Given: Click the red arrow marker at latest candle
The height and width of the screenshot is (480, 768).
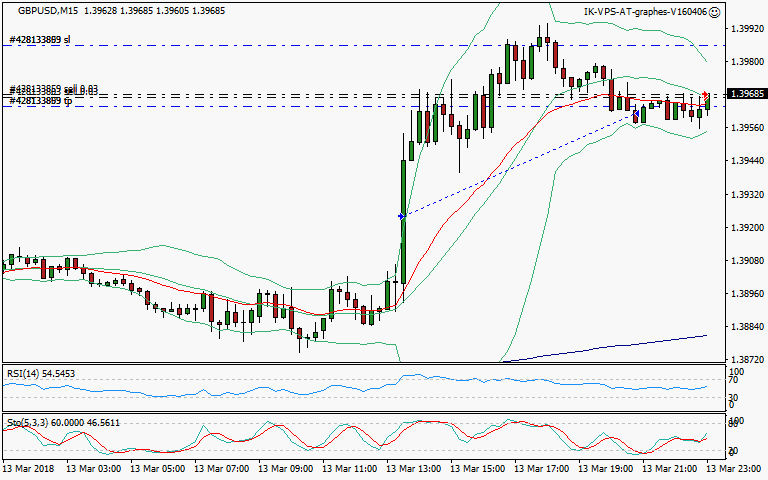Looking at the screenshot, I should click(x=706, y=95).
